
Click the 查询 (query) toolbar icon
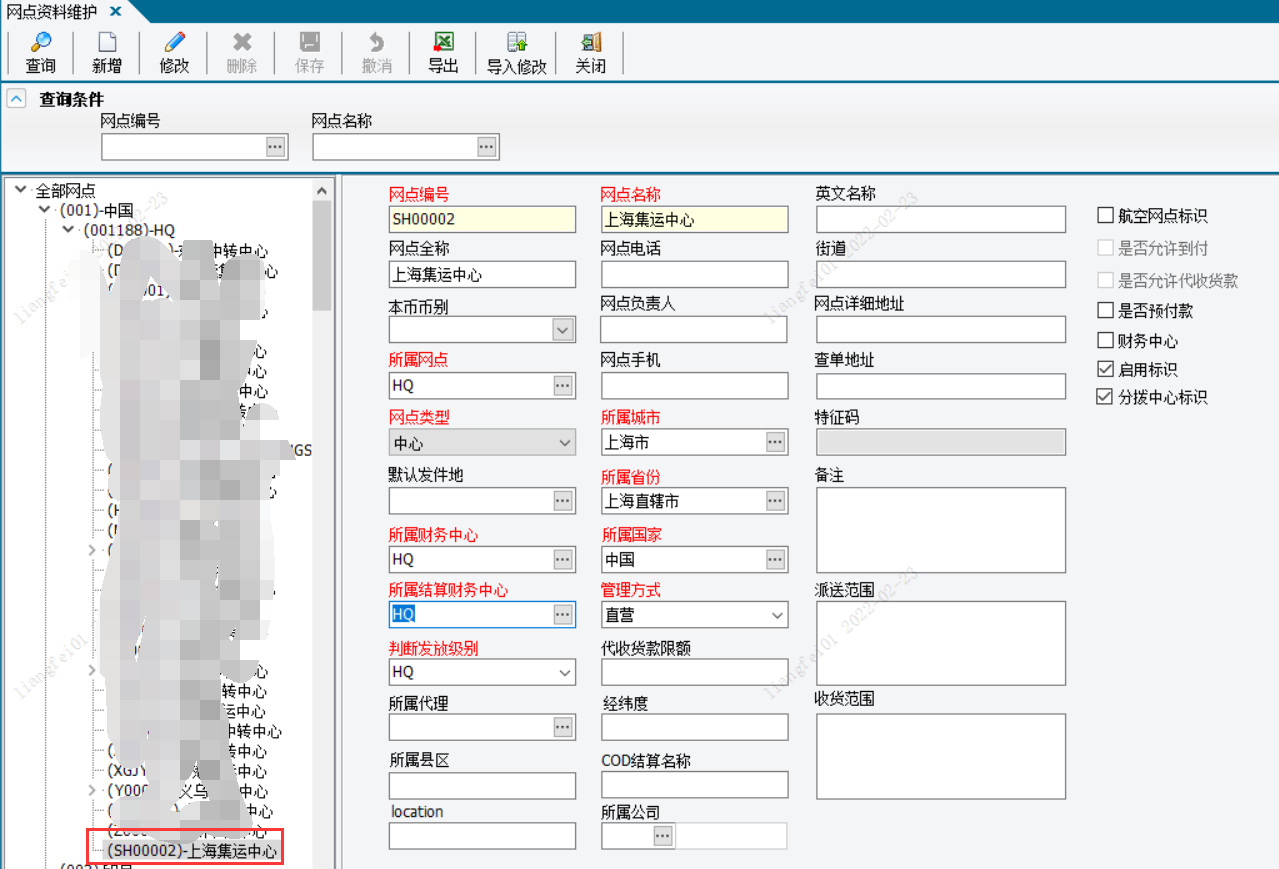41,43
